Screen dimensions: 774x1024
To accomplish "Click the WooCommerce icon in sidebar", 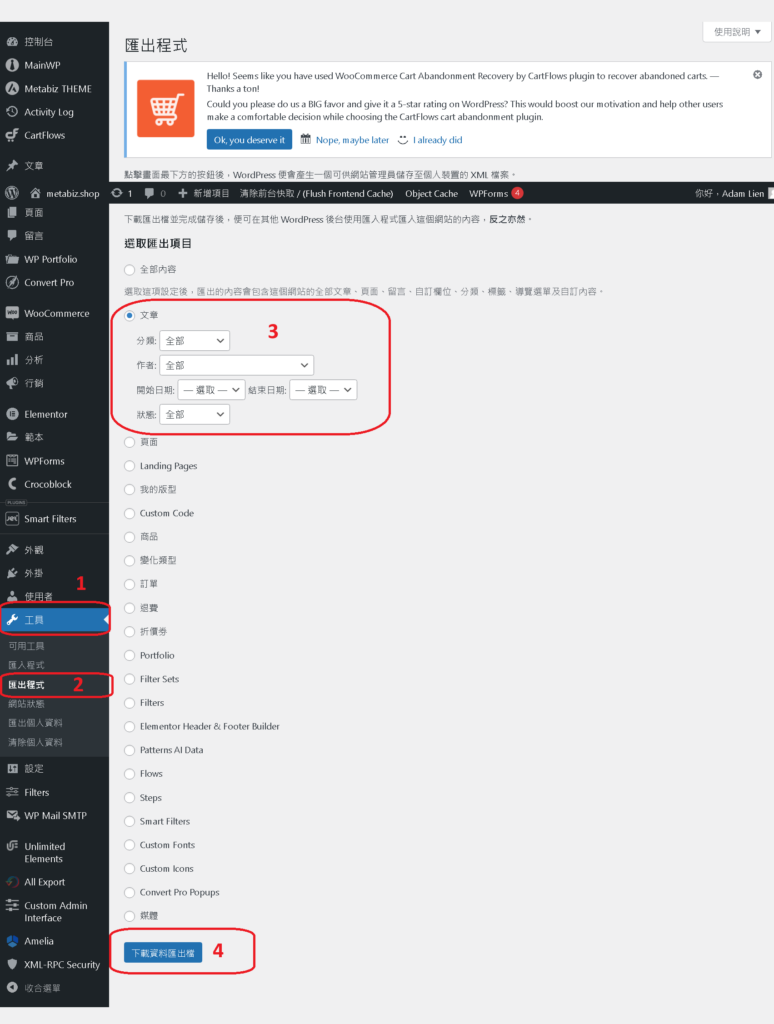I will tap(12, 313).
